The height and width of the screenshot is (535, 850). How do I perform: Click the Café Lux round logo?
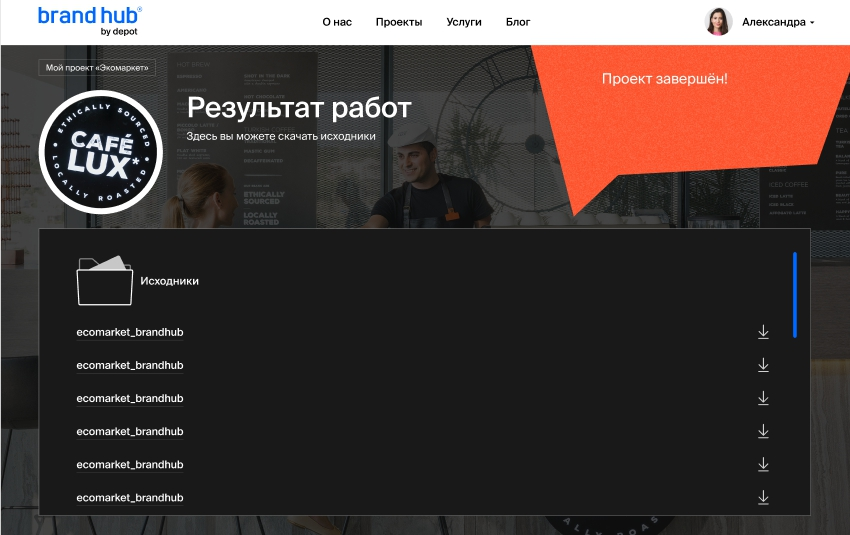click(100, 151)
